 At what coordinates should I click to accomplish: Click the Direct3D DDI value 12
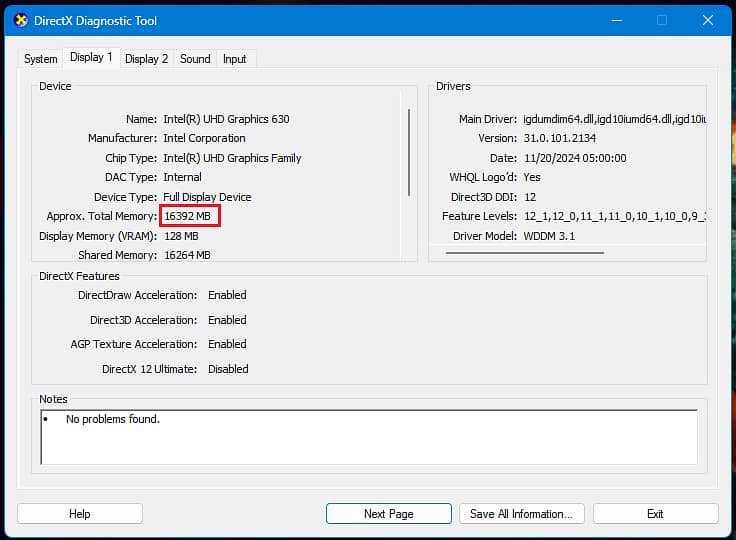(530, 197)
